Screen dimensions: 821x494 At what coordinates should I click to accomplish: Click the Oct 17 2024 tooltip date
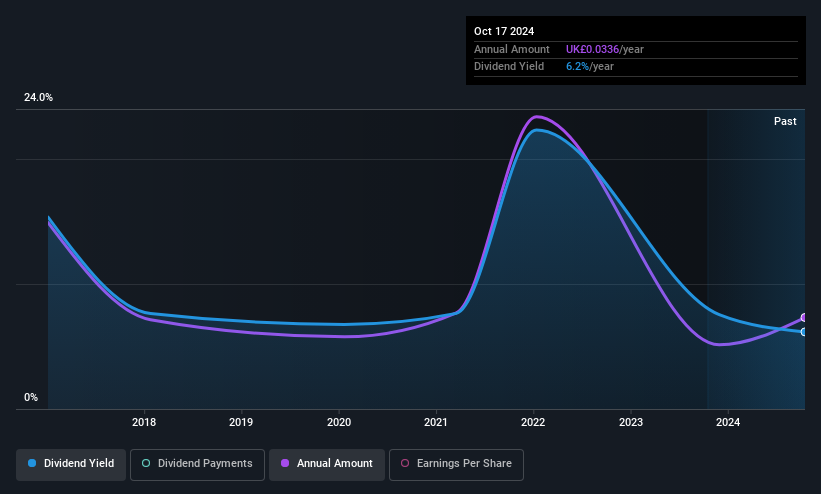coord(504,31)
